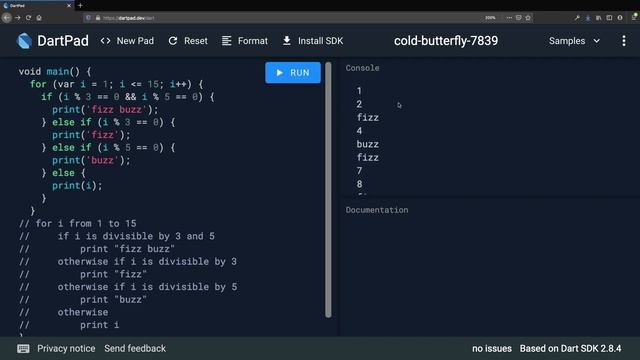This screenshot has height=360, width=640.
Task: Click the comment 'otherwise if i is divisible by 5'
Action: (147, 287)
